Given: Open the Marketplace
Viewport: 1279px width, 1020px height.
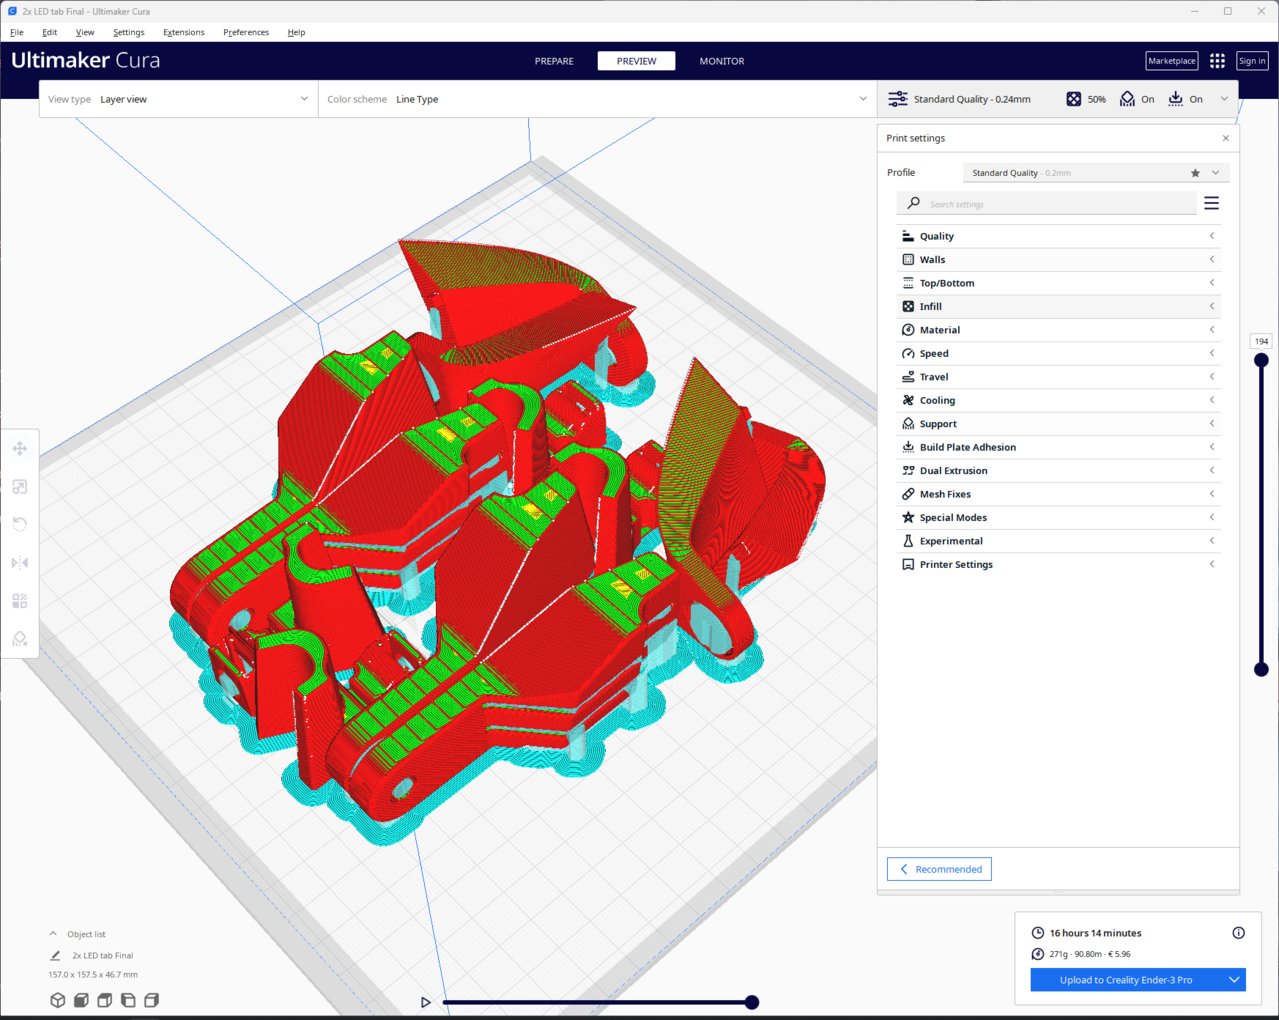Looking at the screenshot, I should pyautogui.click(x=1172, y=61).
